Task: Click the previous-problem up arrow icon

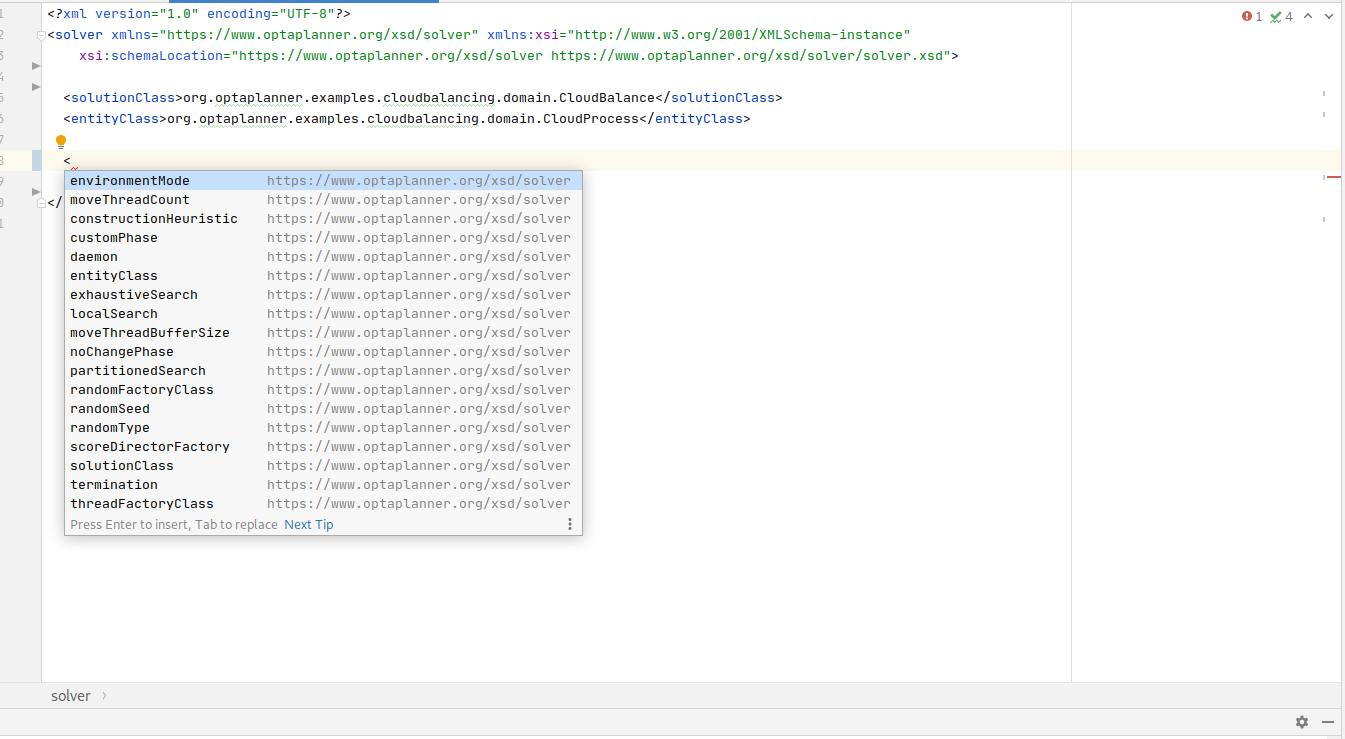Action: pyautogui.click(x=1310, y=17)
